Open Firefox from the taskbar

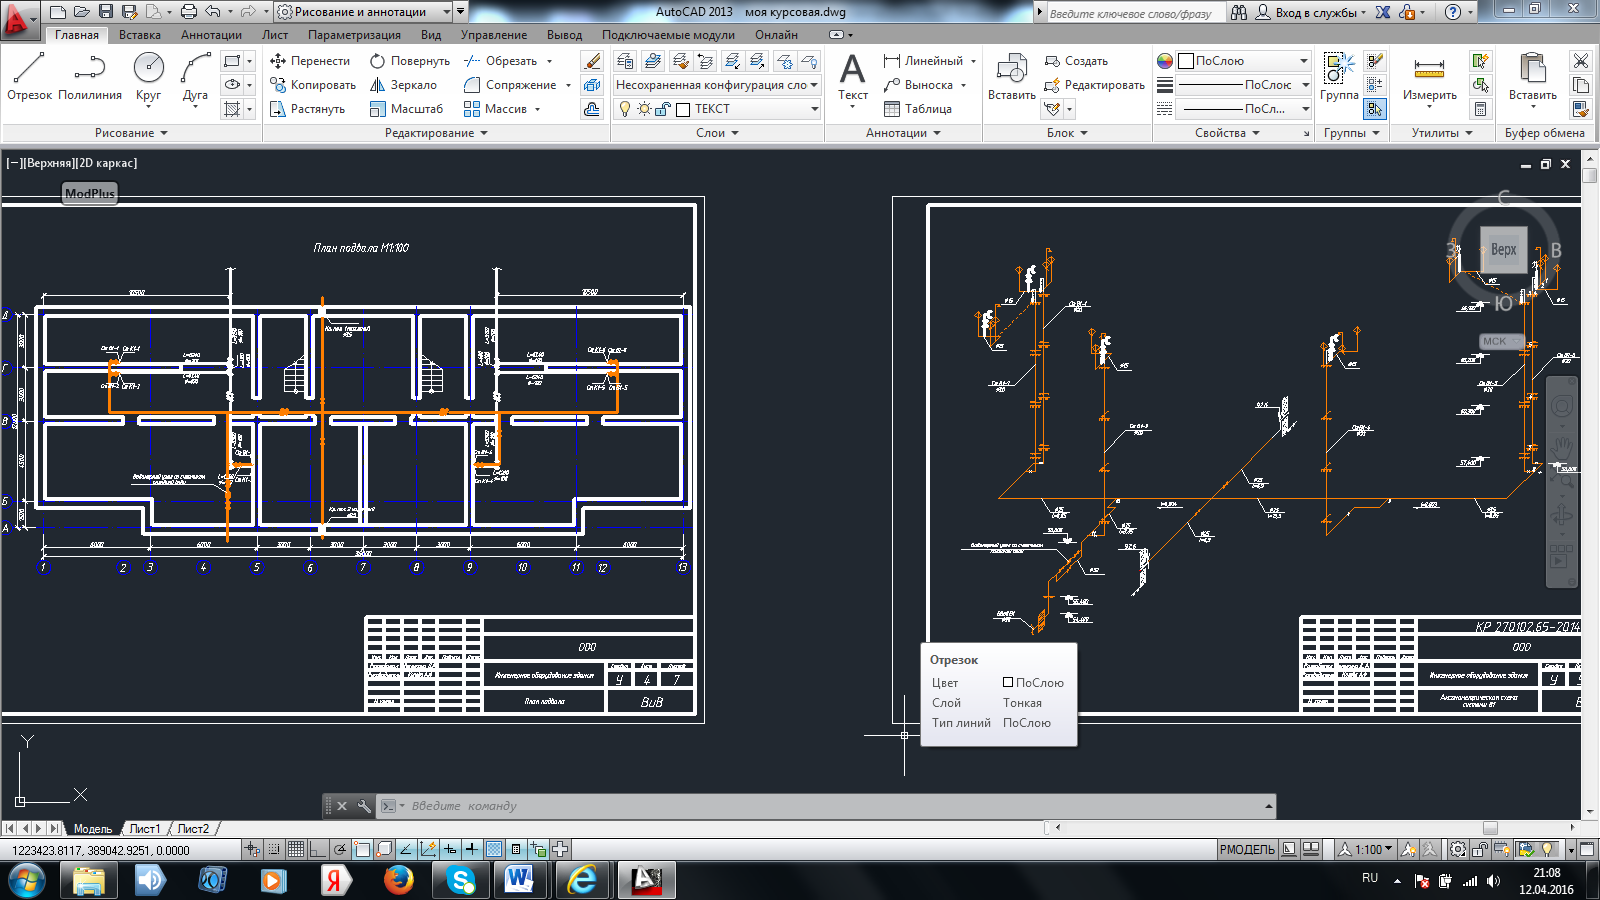tap(398, 880)
